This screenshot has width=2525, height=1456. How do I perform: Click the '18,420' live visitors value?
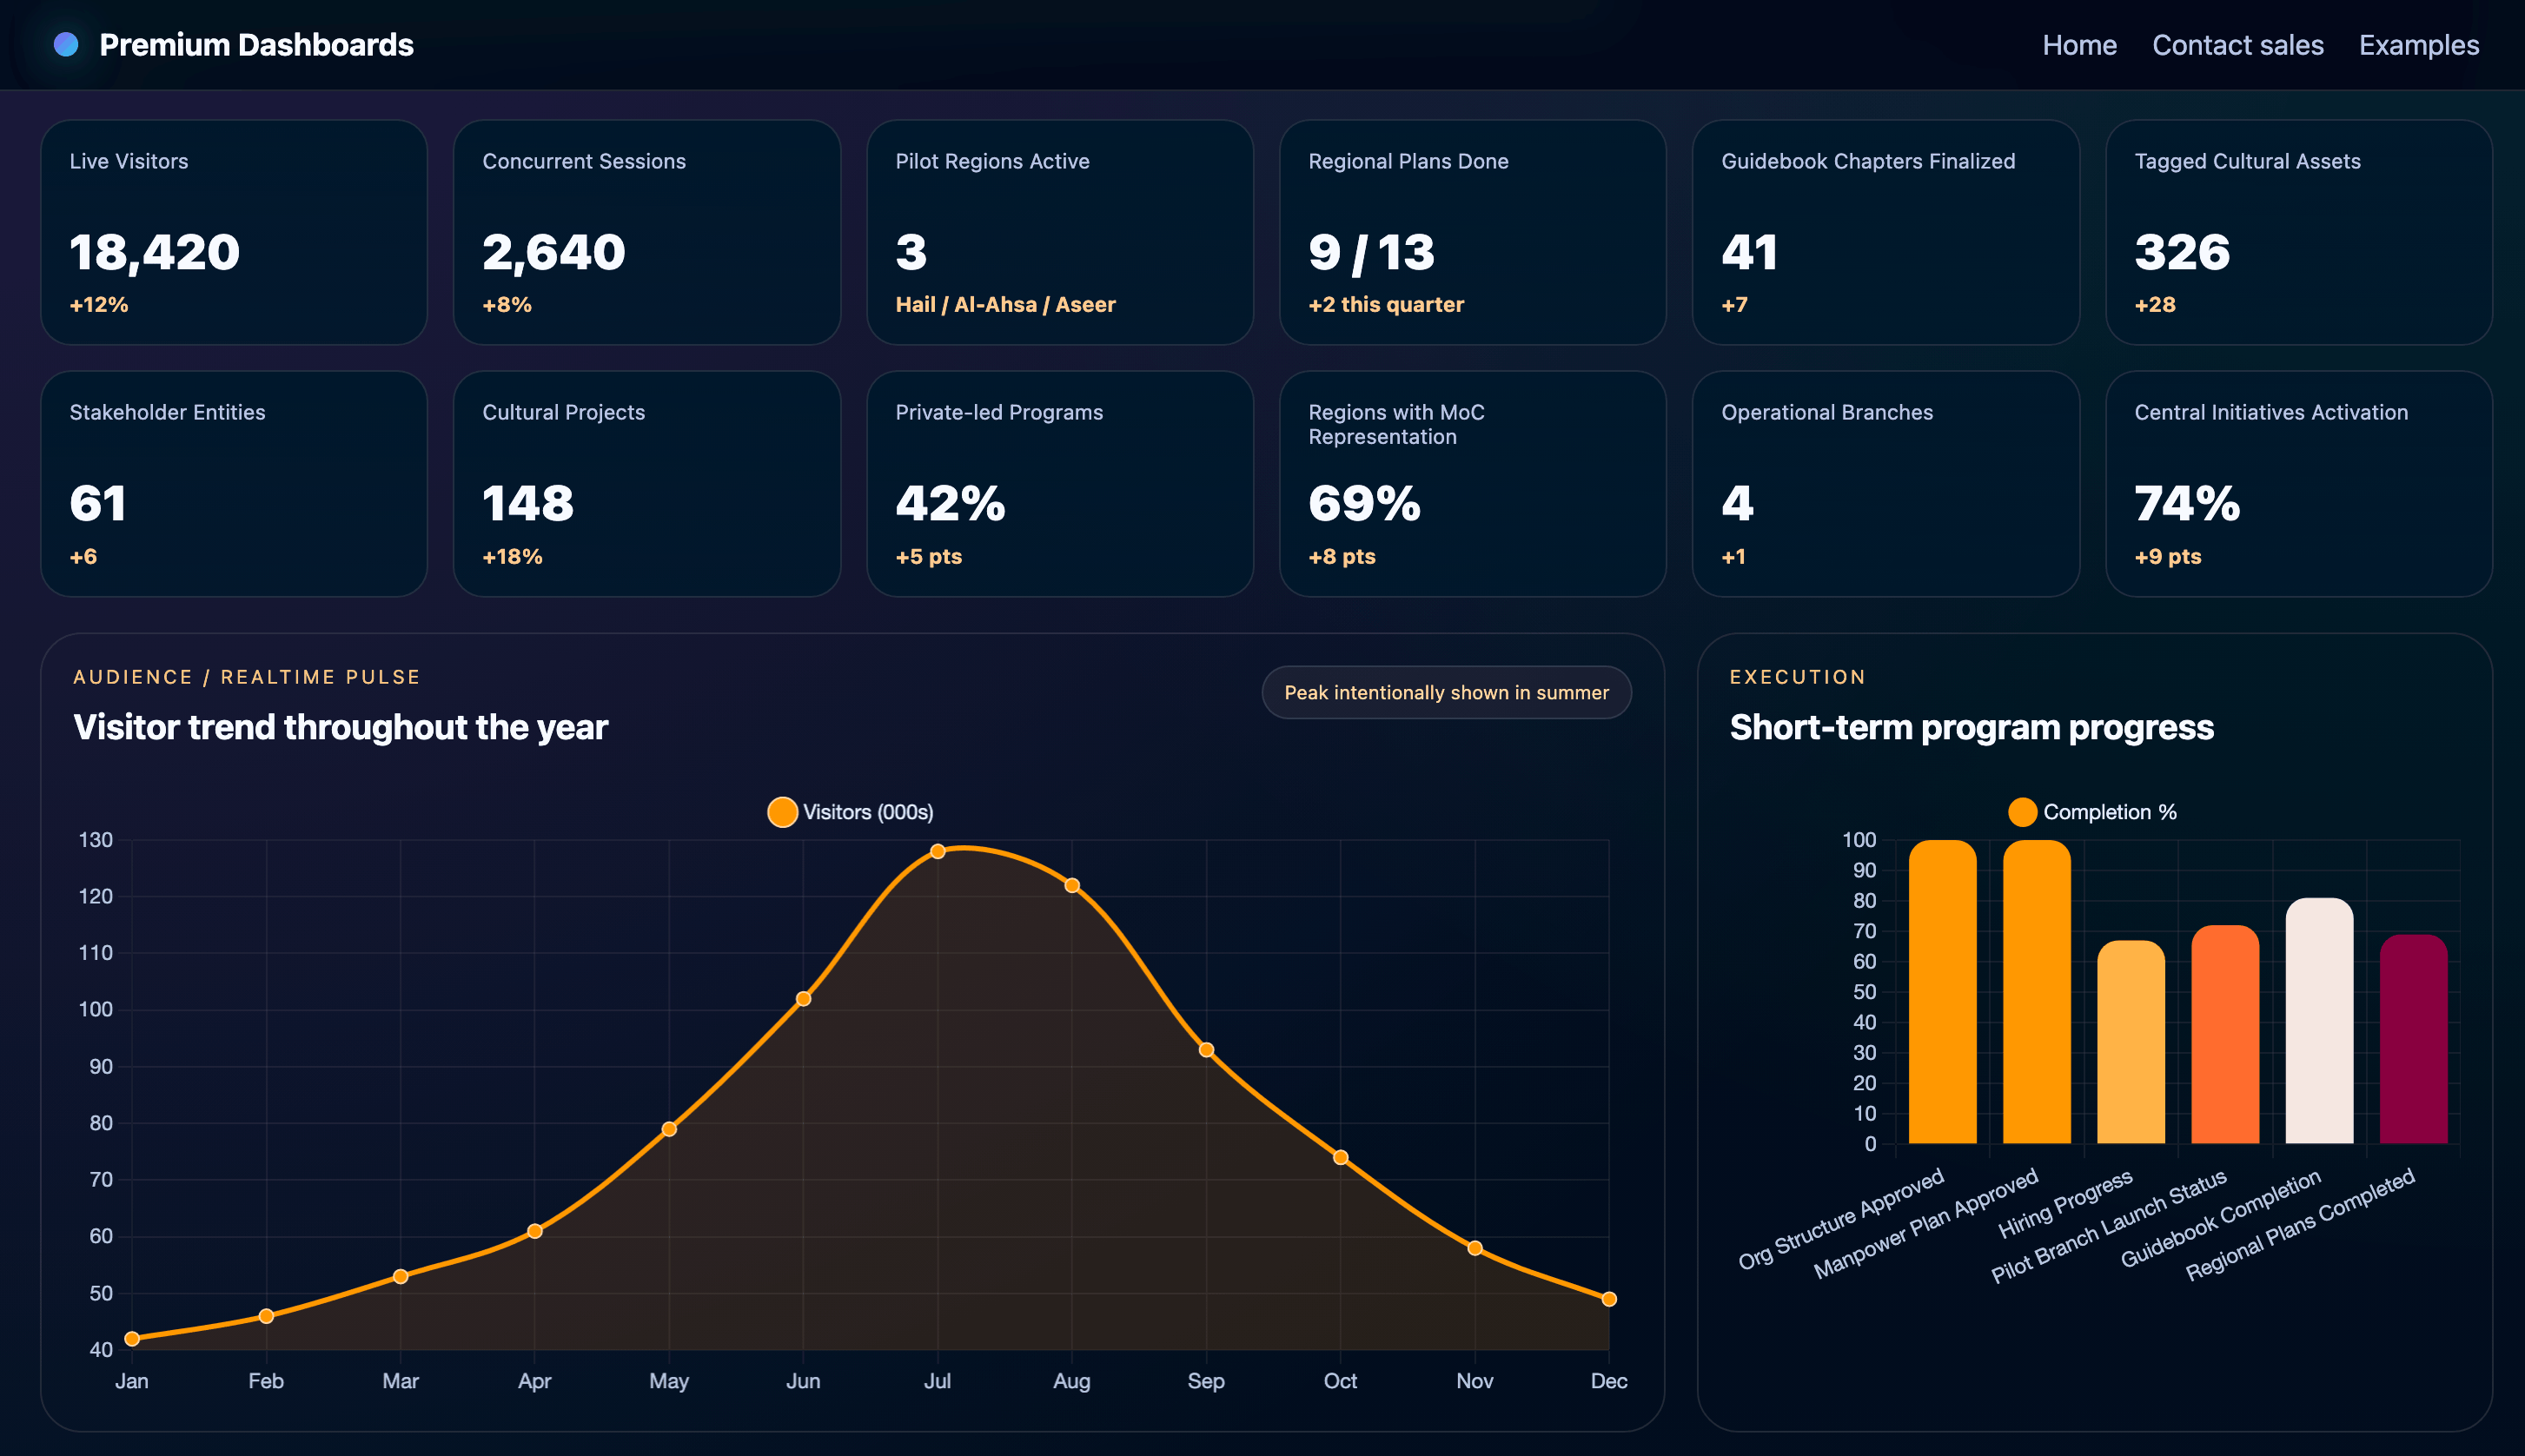pos(155,252)
